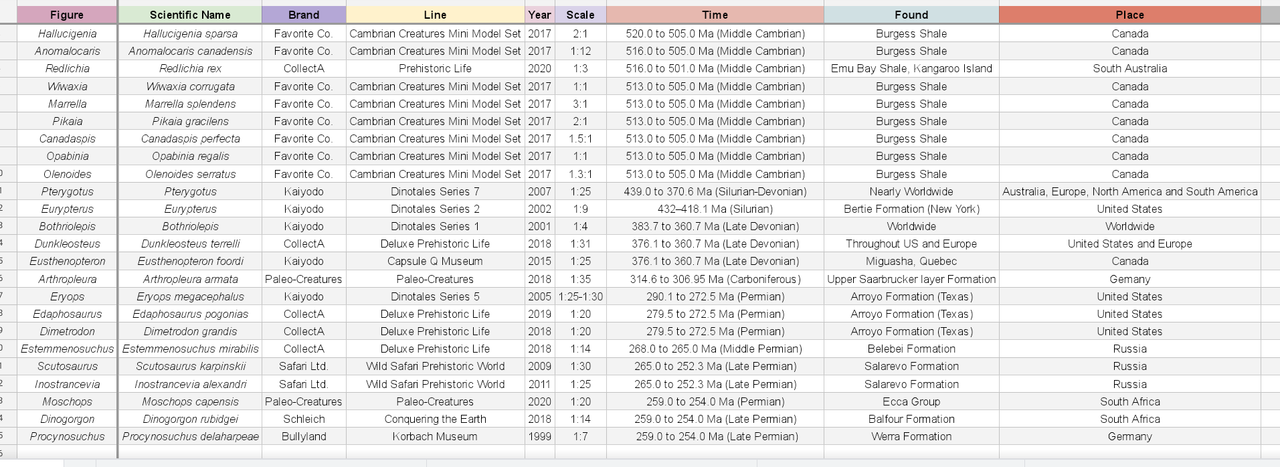Click the Eryops megacephalus cell
This screenshot has height=467, width=1280.
(x=190, y=296)
